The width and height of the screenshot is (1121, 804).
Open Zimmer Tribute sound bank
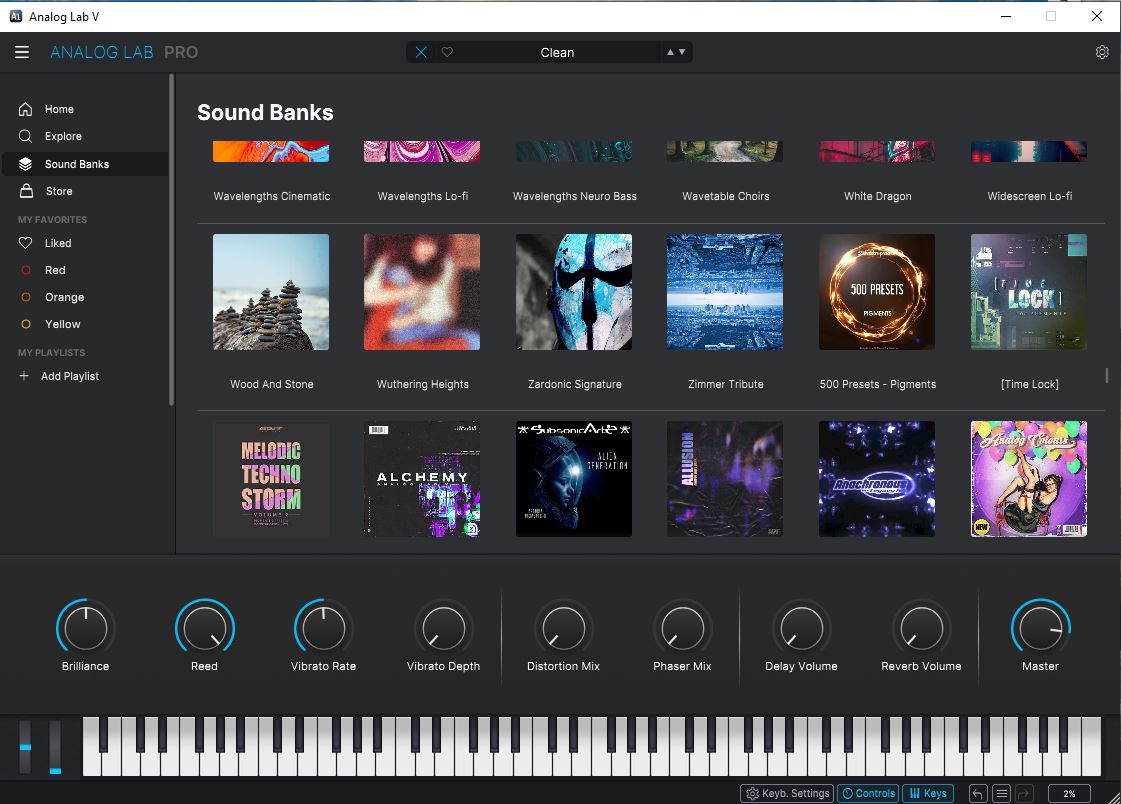(725, 292)
